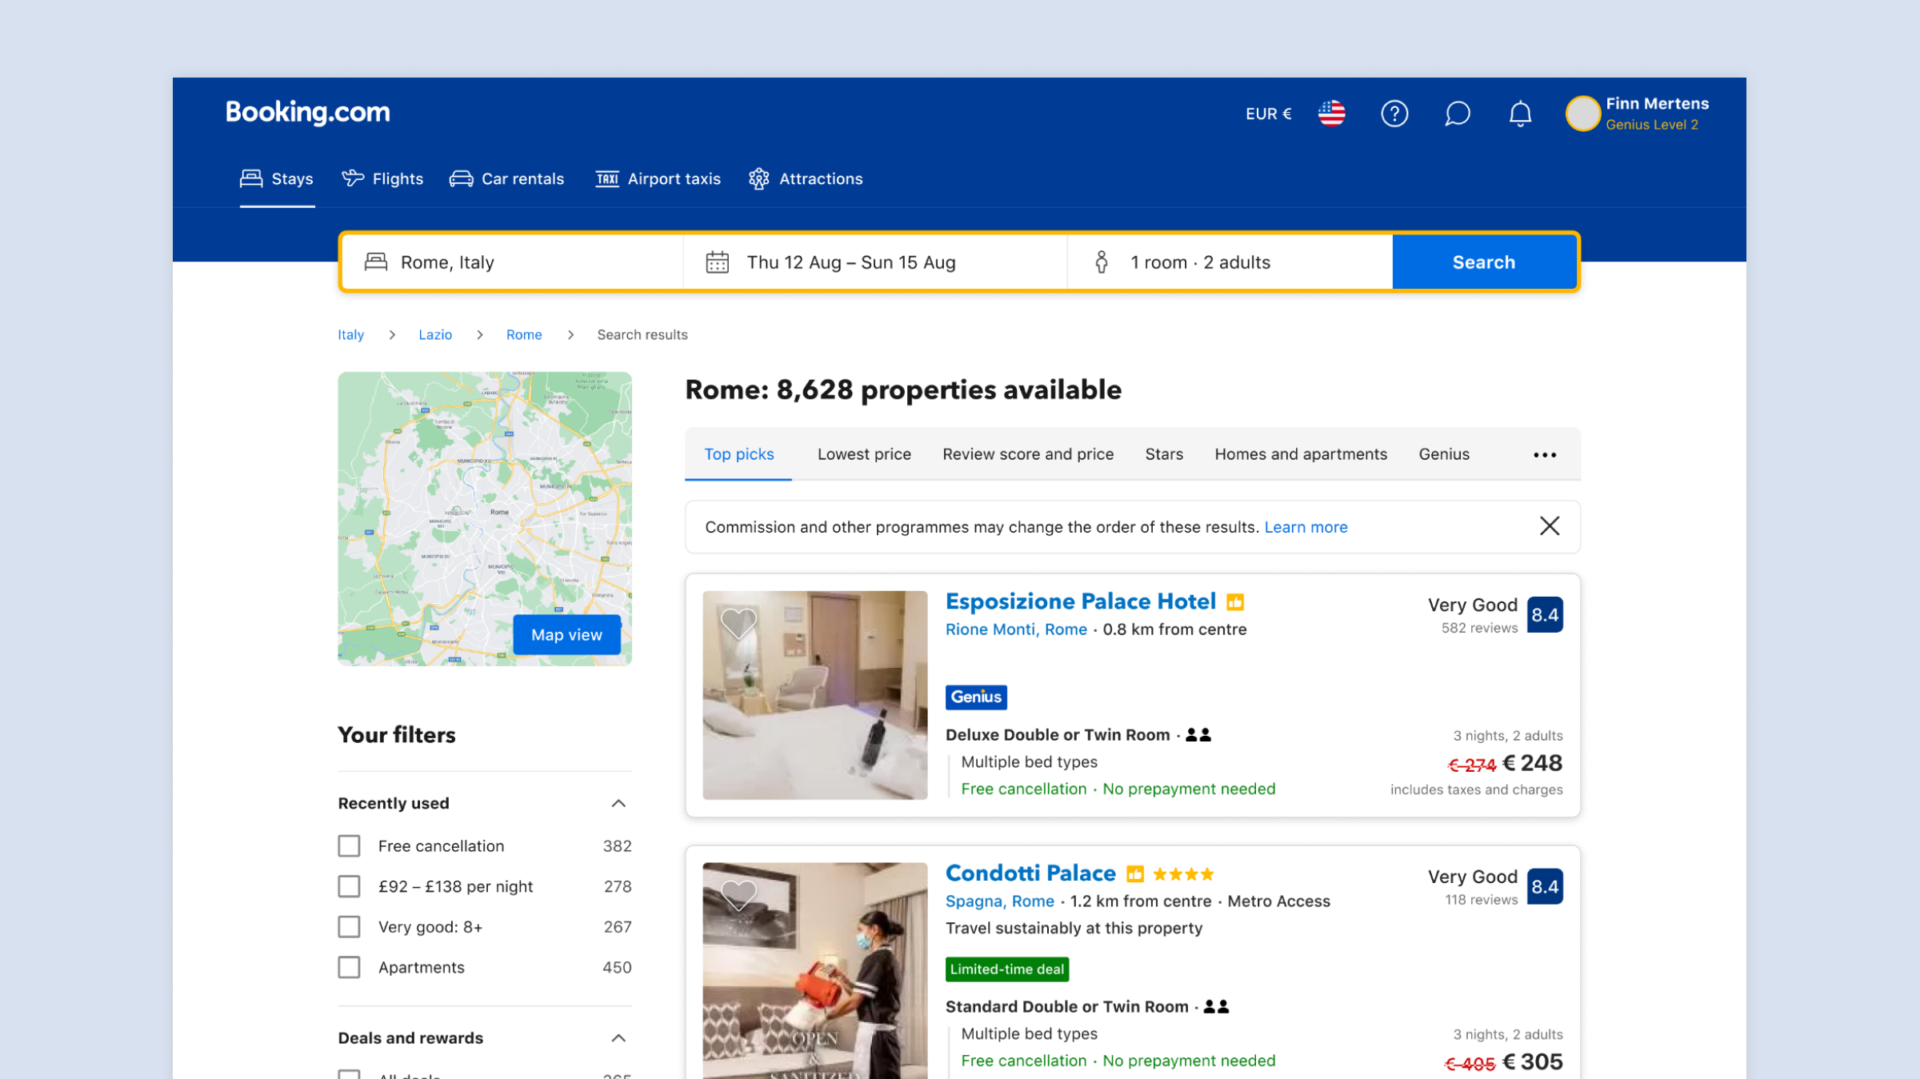Open the notifications bell icon
This screenshot has width=1920, height=1079.
[x=1520, y=113]
